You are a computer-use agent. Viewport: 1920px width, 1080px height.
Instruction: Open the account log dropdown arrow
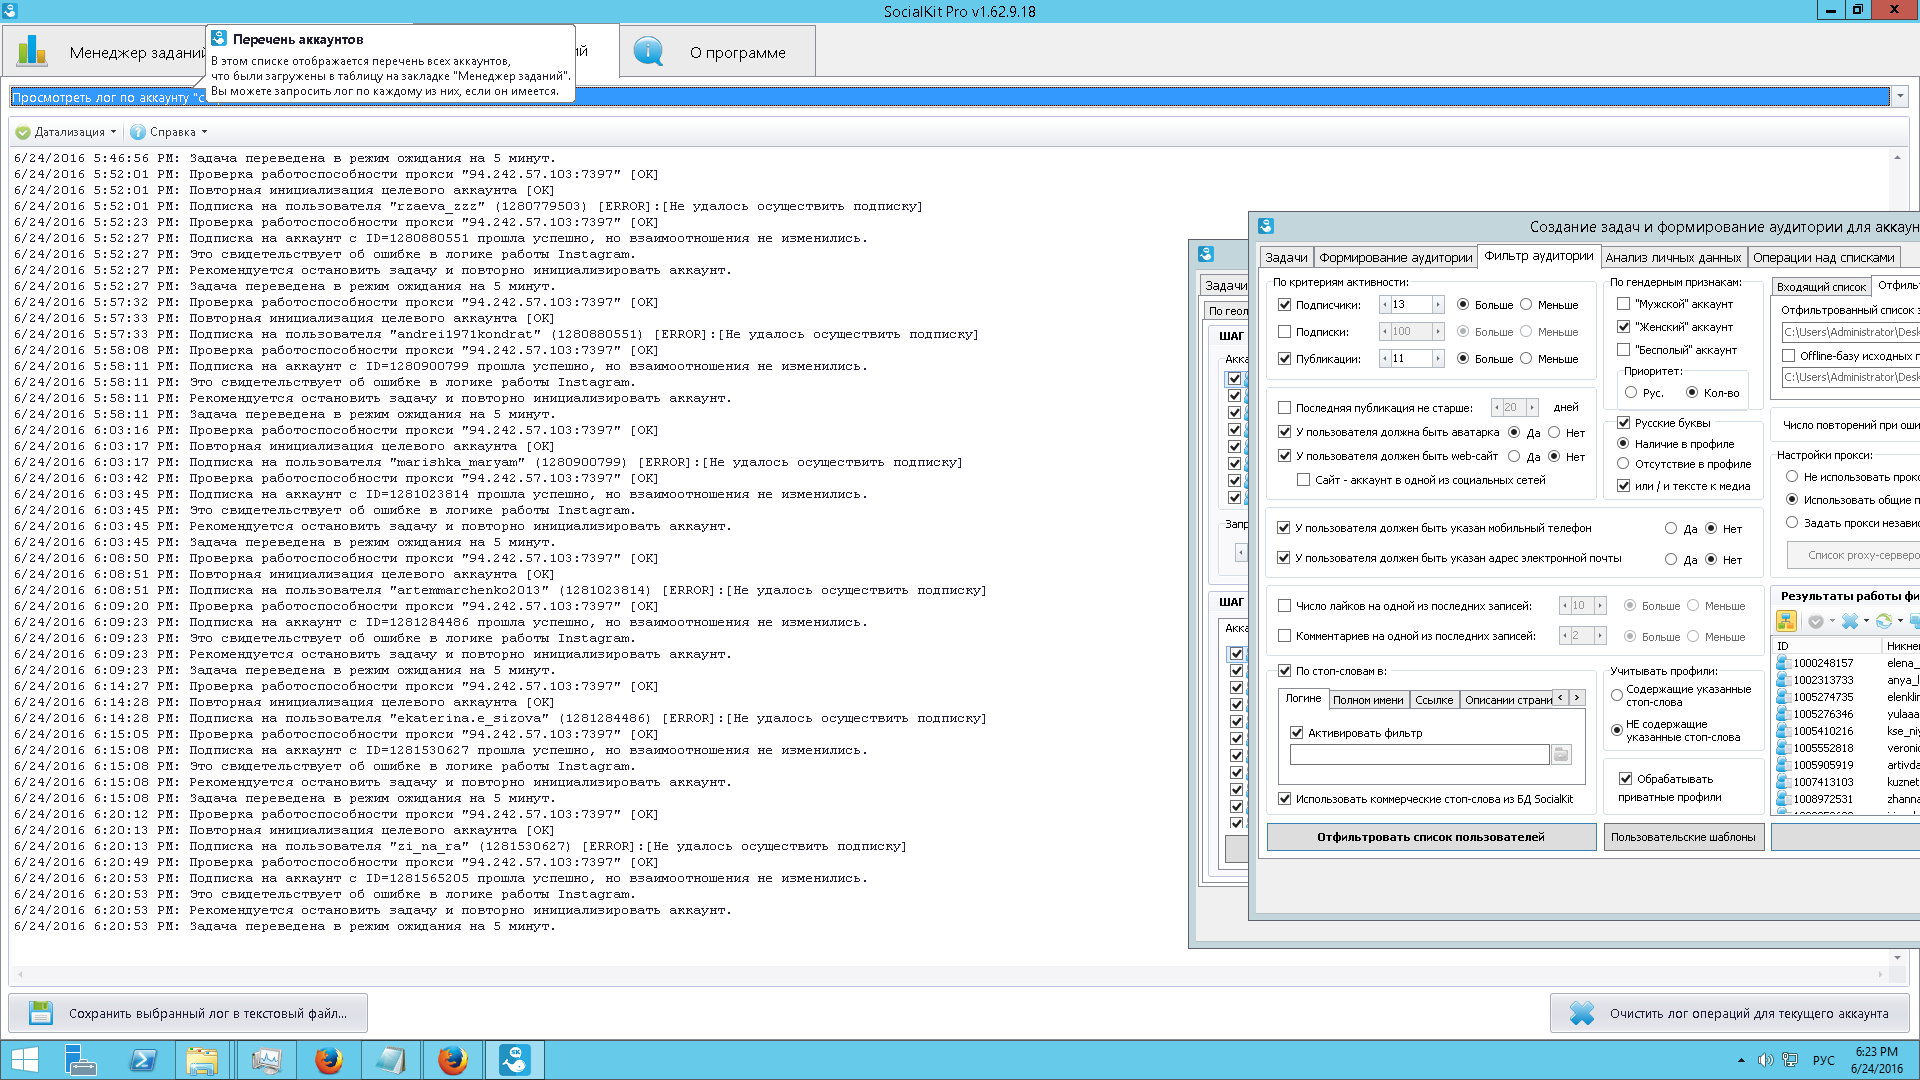tap(1900, 97)
